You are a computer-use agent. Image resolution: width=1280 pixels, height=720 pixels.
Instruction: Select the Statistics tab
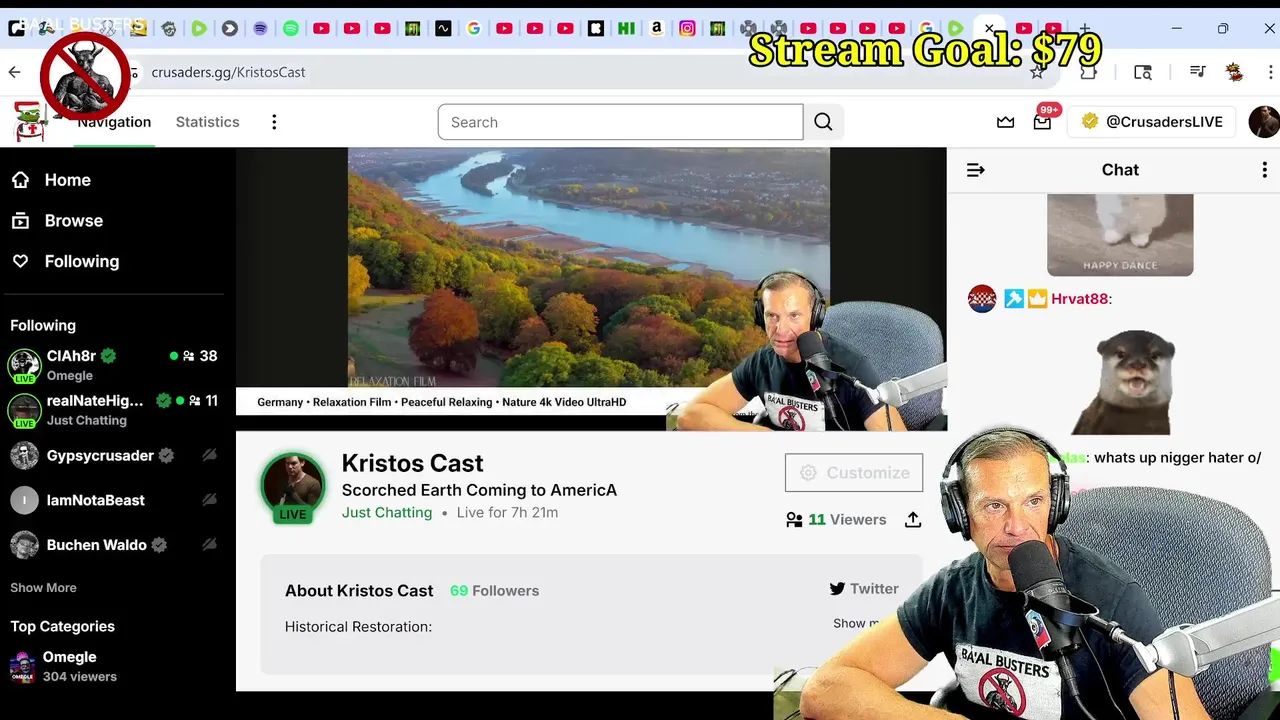(208, 122)
